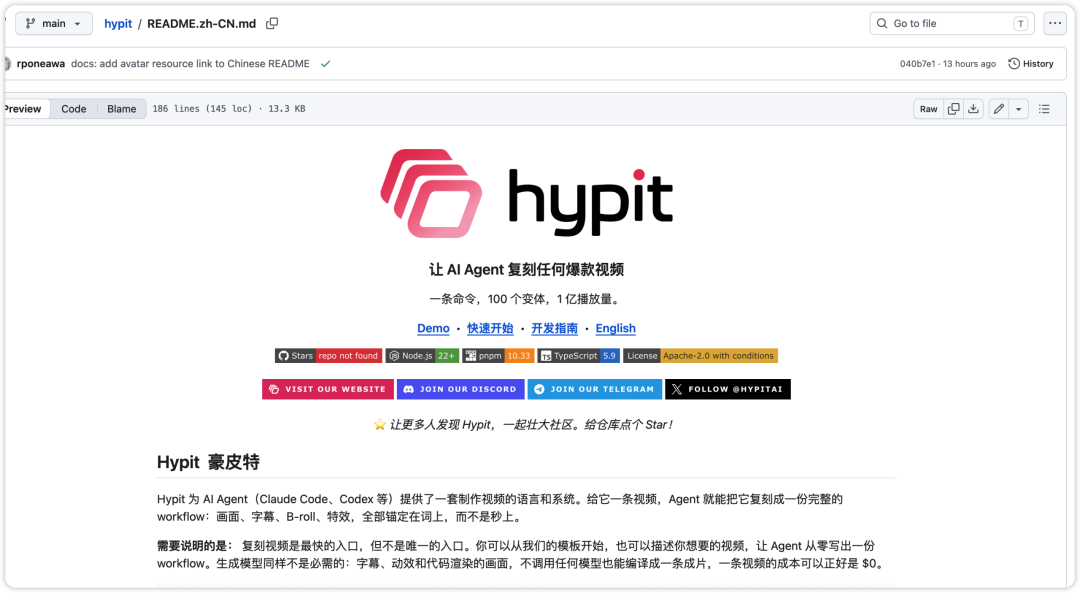Click the 需要说明的是 bold text
1080x593 pixels.
tap(195, 546)
